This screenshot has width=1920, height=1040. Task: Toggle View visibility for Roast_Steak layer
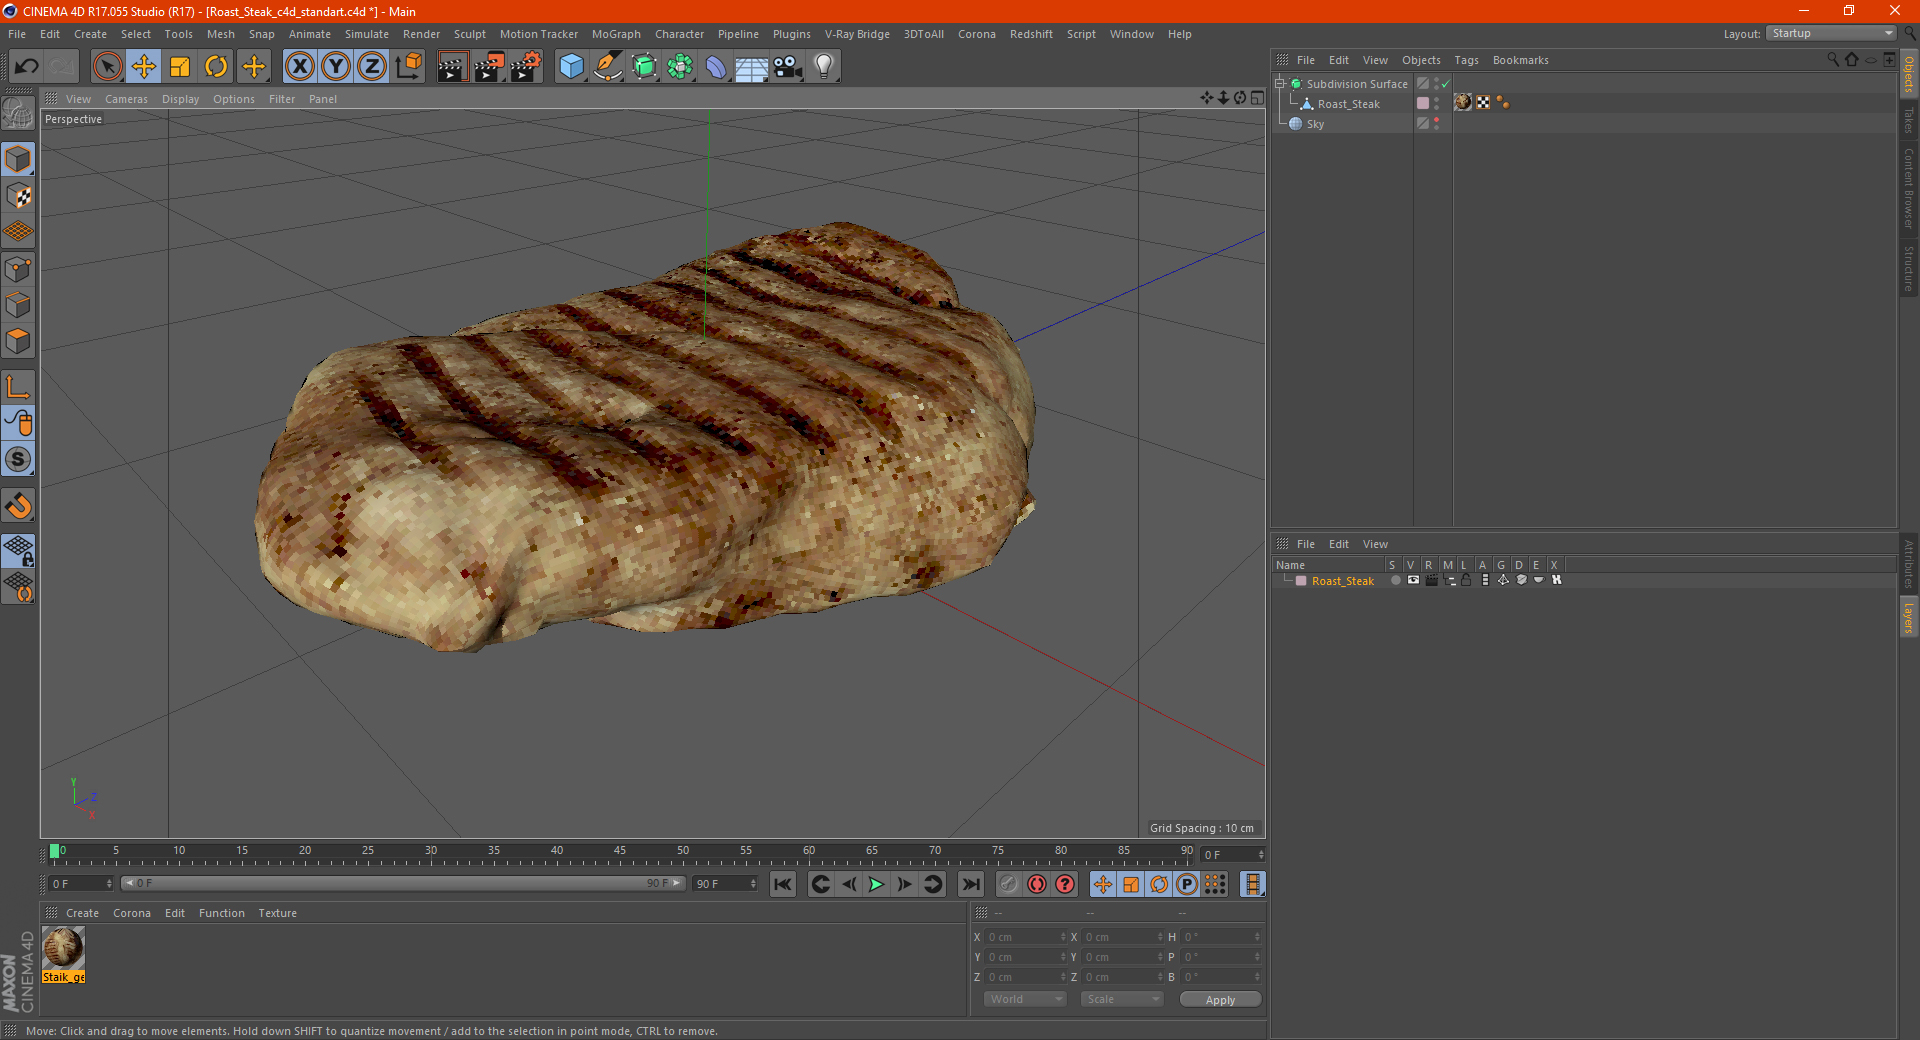click(x=1413, y=580)
